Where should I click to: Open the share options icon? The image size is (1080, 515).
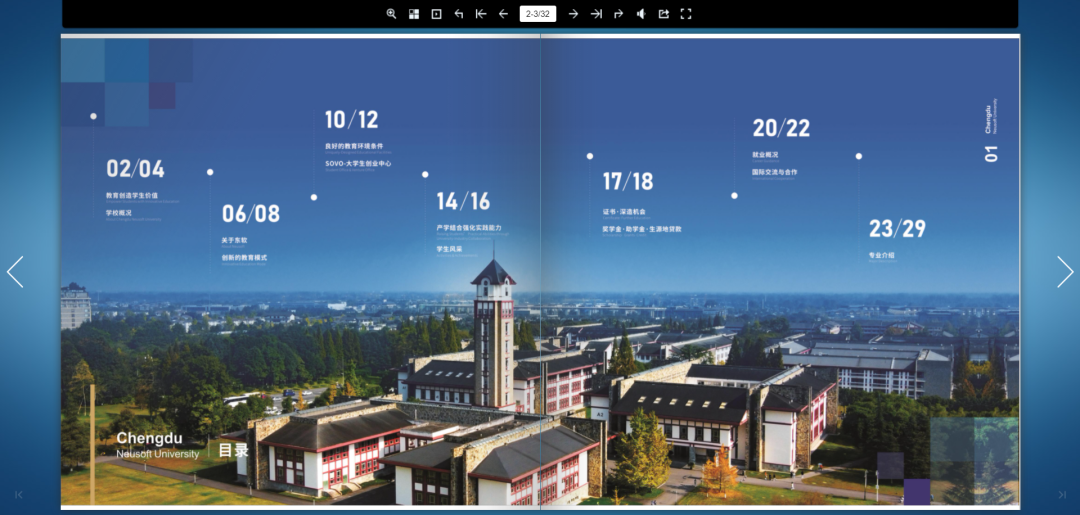click(663, 14)
